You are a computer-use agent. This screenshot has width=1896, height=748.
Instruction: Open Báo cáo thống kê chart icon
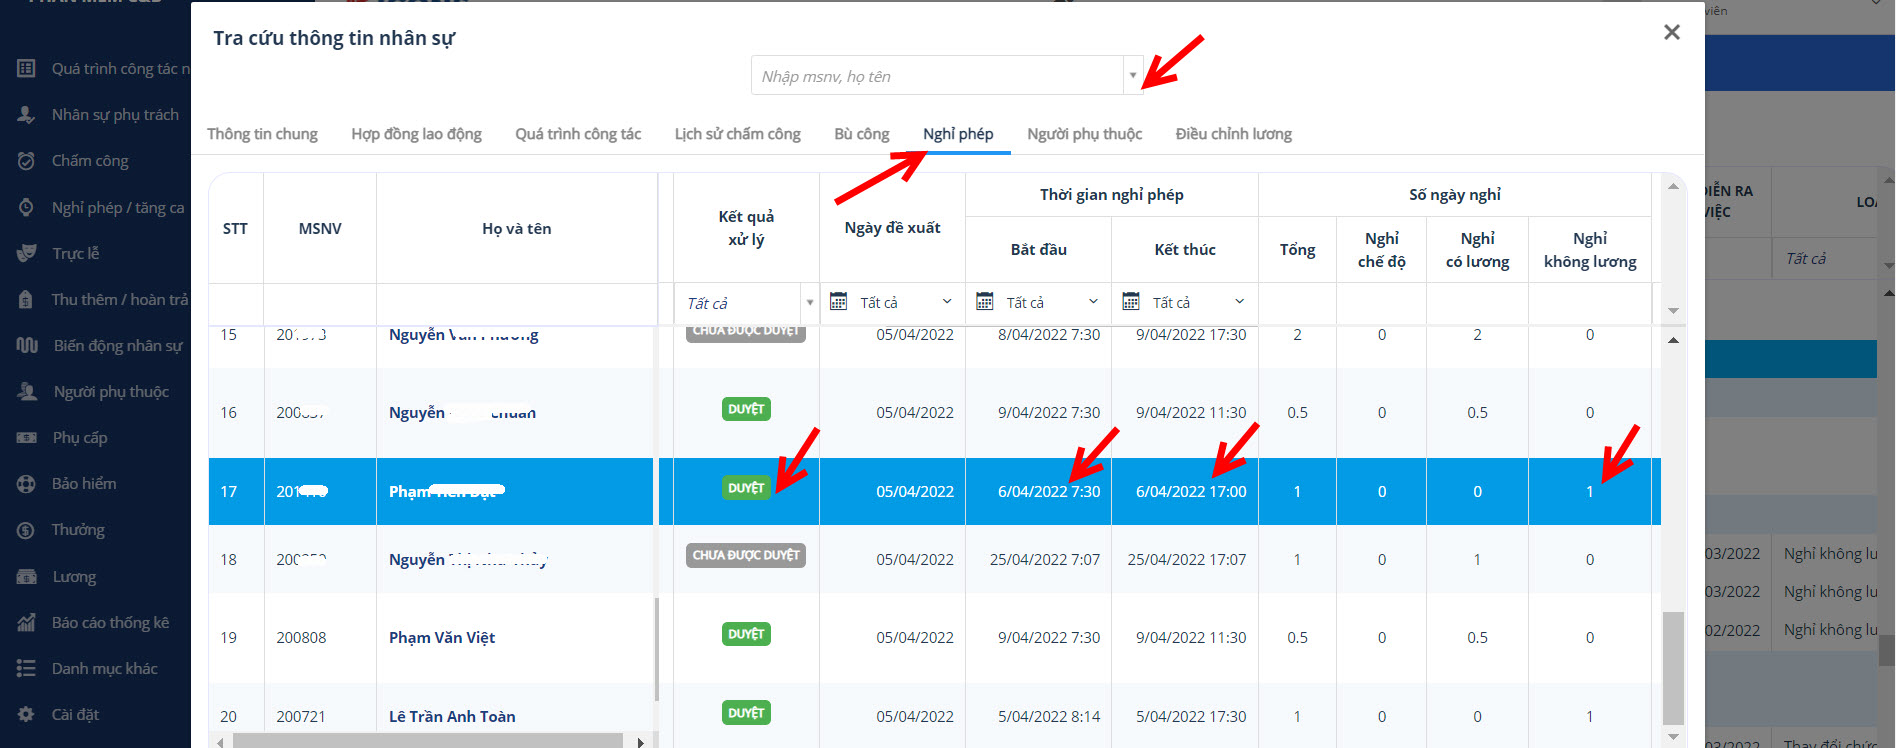pyautogui.click(x=27, y=623)
